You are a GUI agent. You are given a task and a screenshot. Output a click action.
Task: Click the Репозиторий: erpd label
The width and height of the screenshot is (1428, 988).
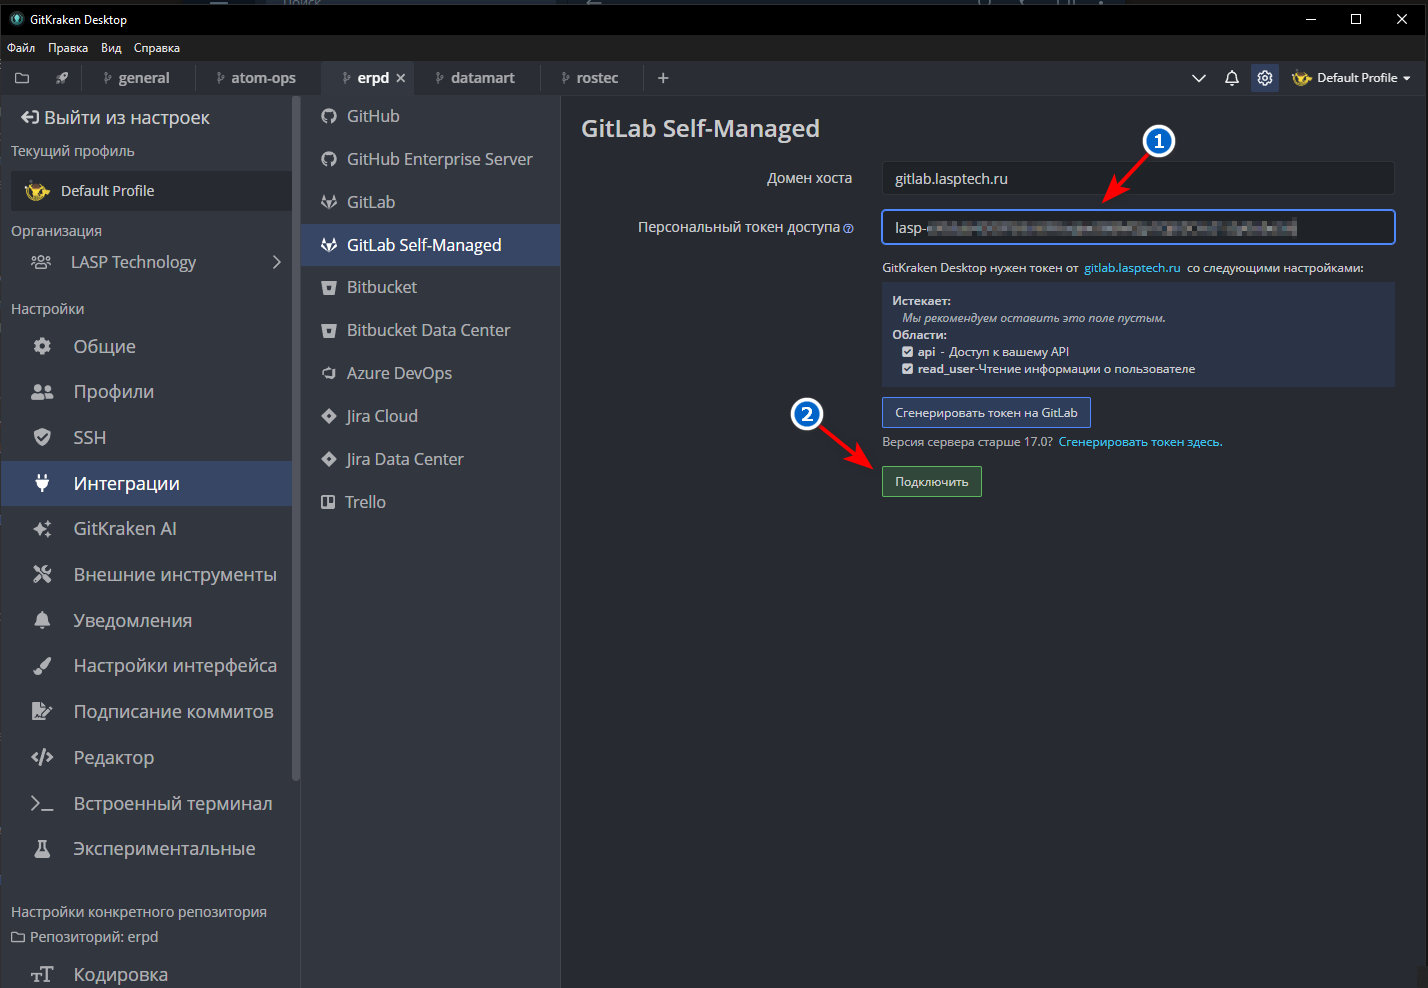coord(84,937)
